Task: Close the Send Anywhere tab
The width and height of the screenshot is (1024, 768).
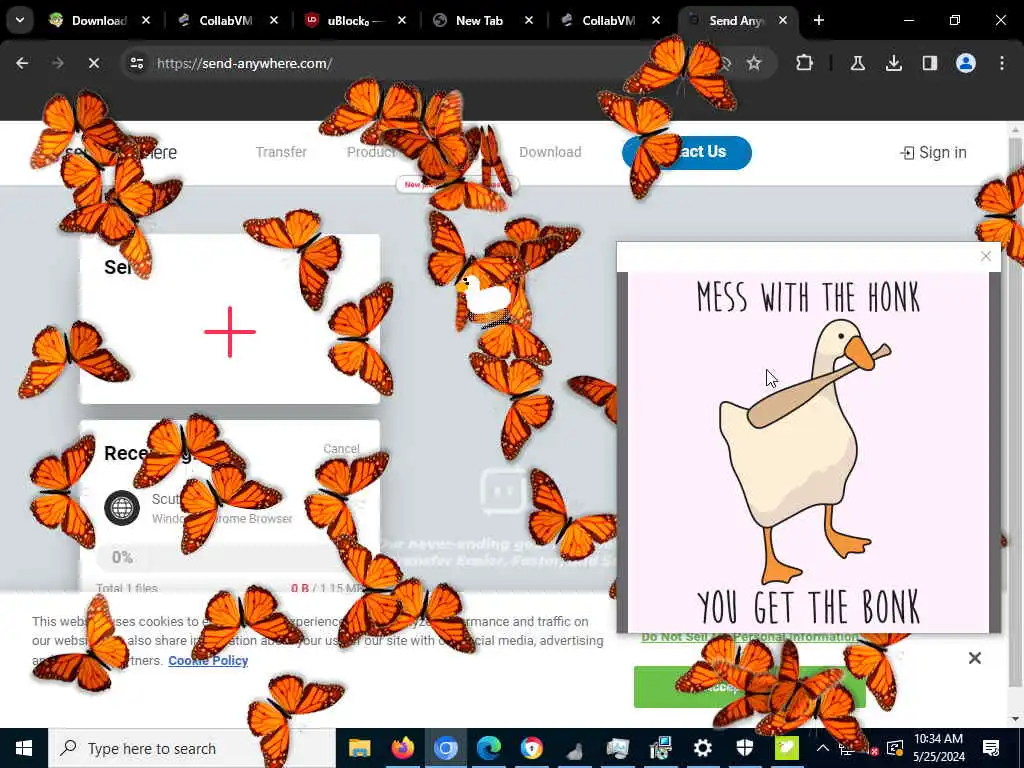Action: point(783,20)
